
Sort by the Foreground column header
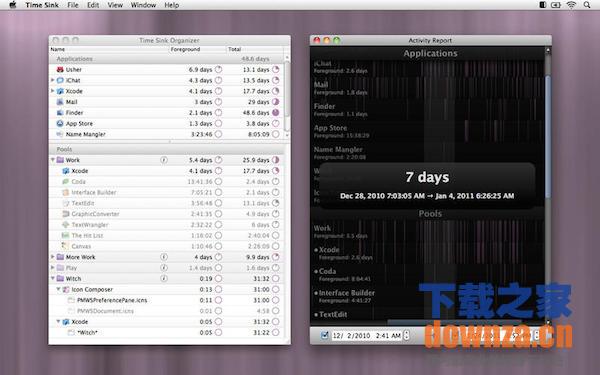click(x=198, y=49)
